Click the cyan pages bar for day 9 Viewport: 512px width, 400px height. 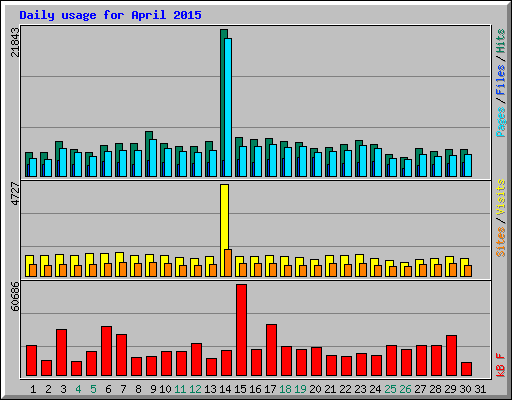pos(153,158)
